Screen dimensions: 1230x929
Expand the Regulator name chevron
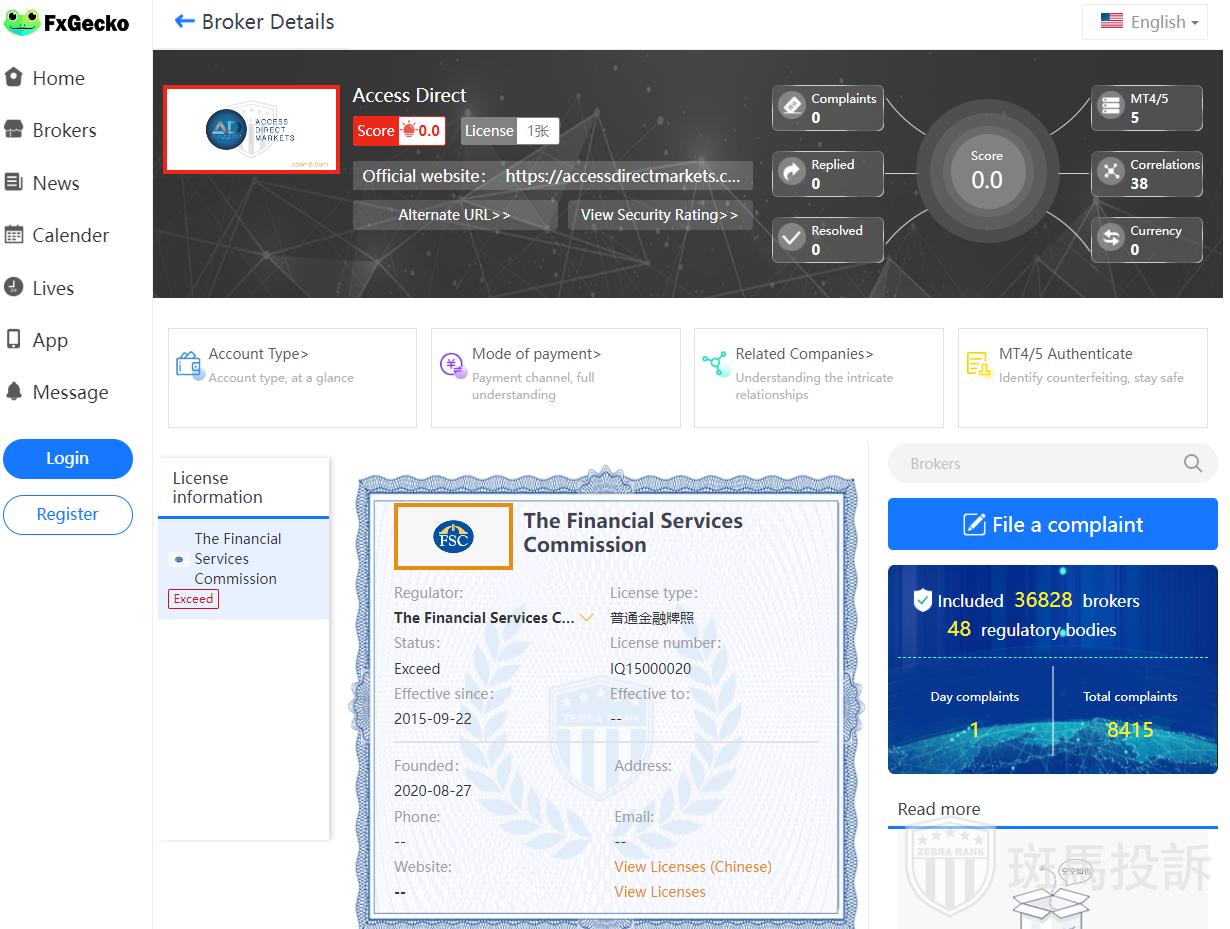pos(586,618)
